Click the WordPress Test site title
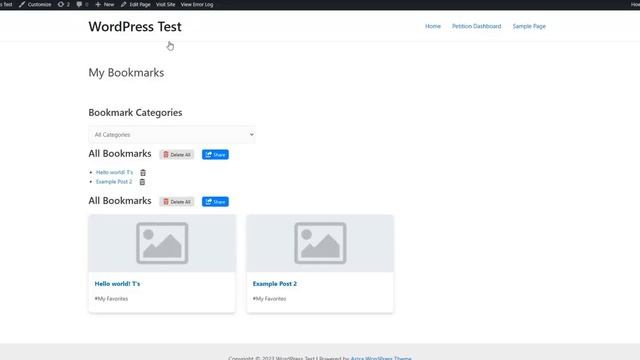Screen dimensions: 640x360 (135, 27)
